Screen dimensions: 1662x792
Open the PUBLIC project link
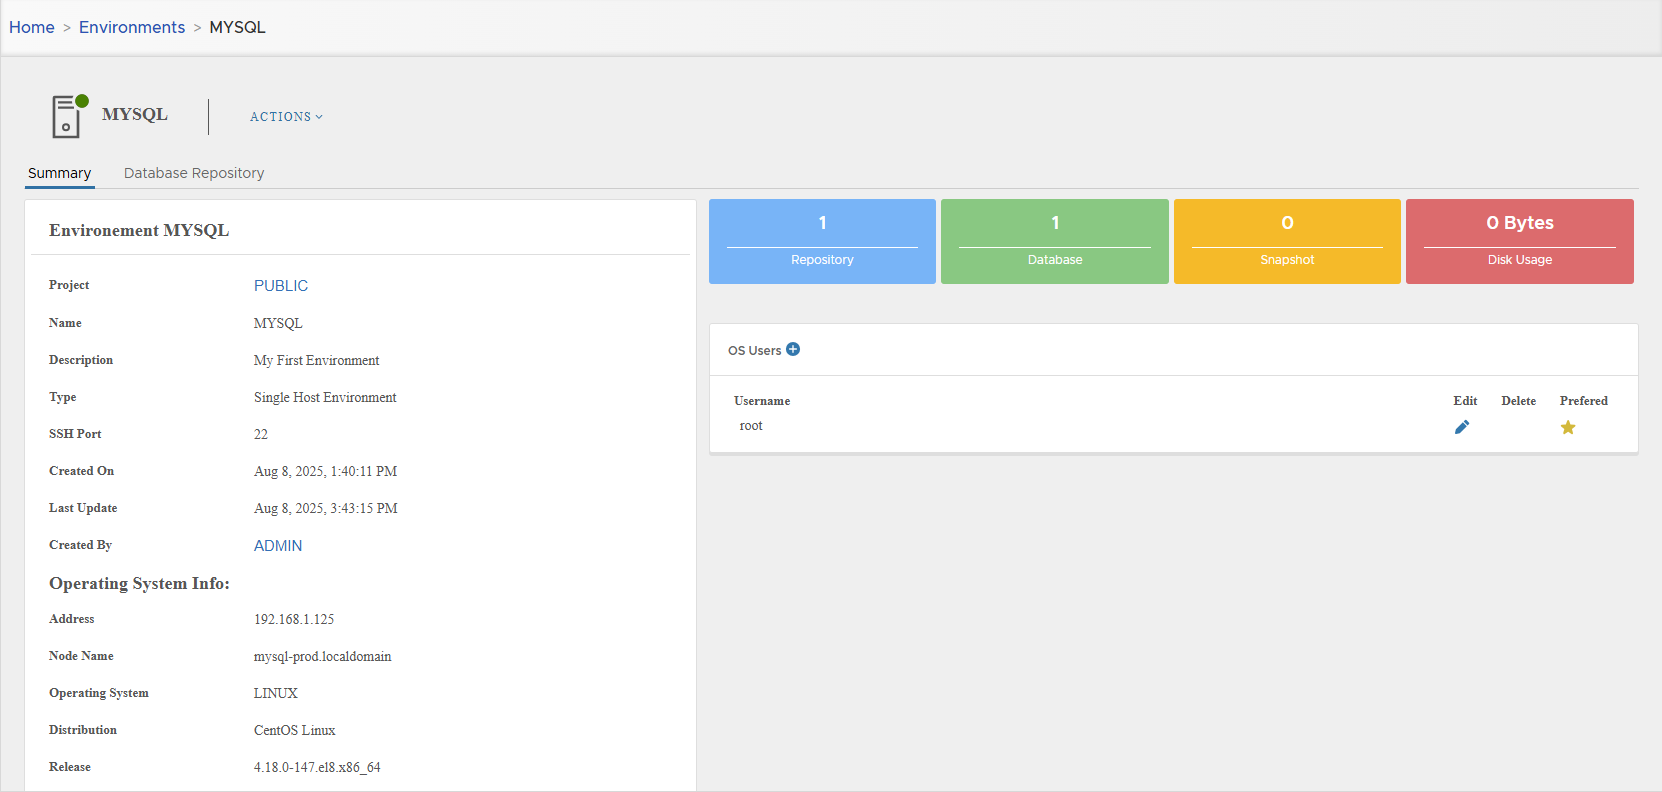pos(281,286)
